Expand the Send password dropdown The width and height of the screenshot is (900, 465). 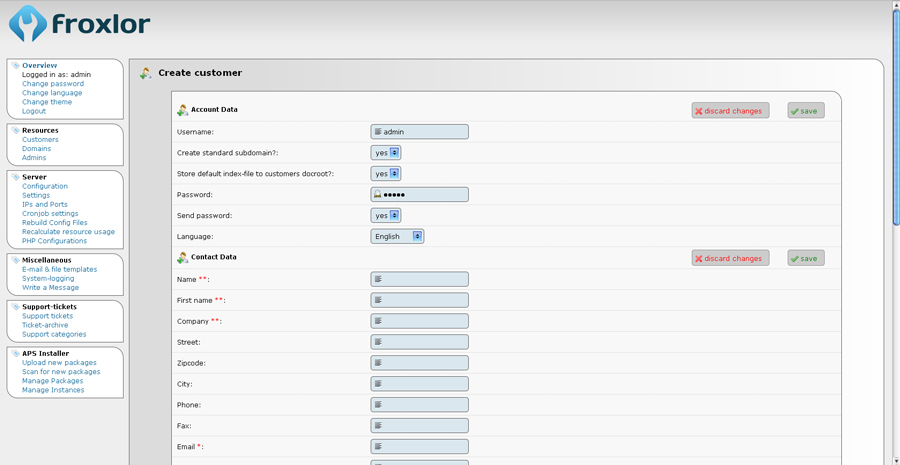(x=385, y=215)
